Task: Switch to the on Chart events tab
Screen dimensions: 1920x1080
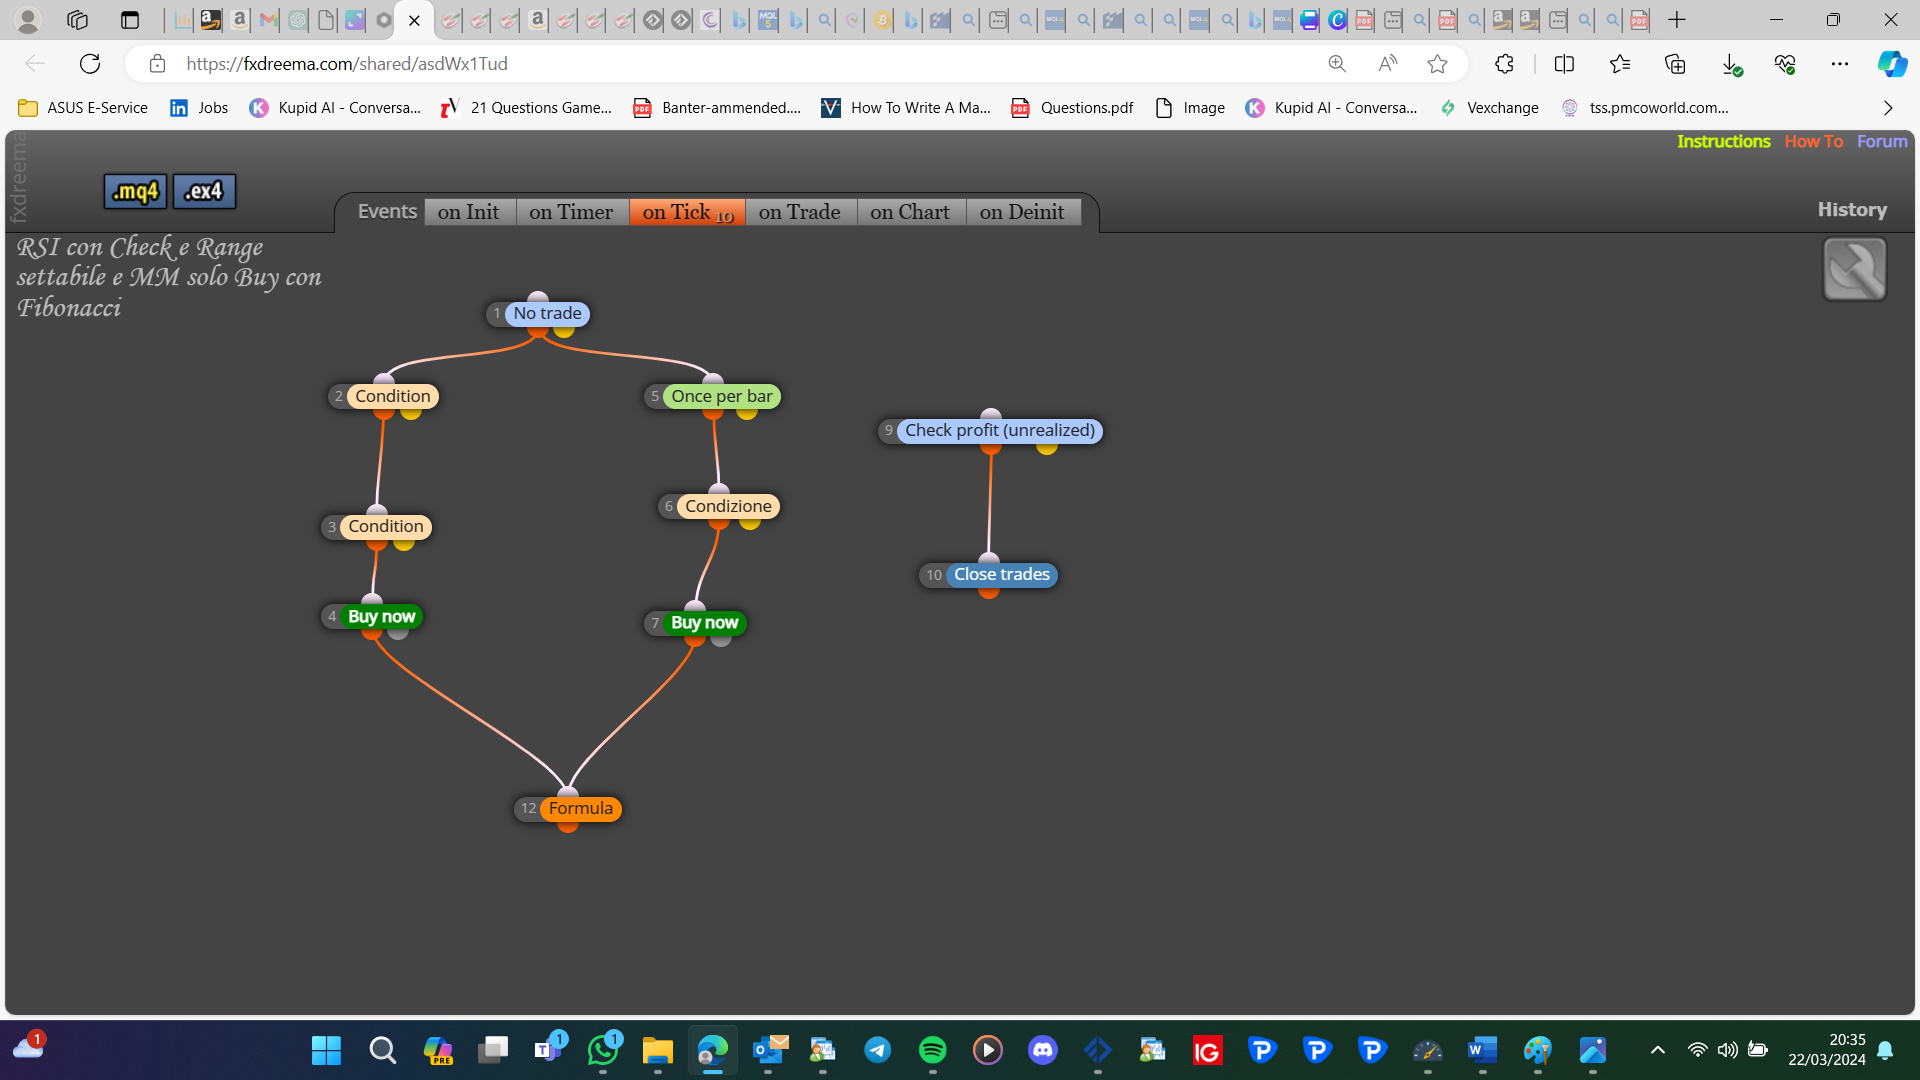Action: (x=910, y=212)
